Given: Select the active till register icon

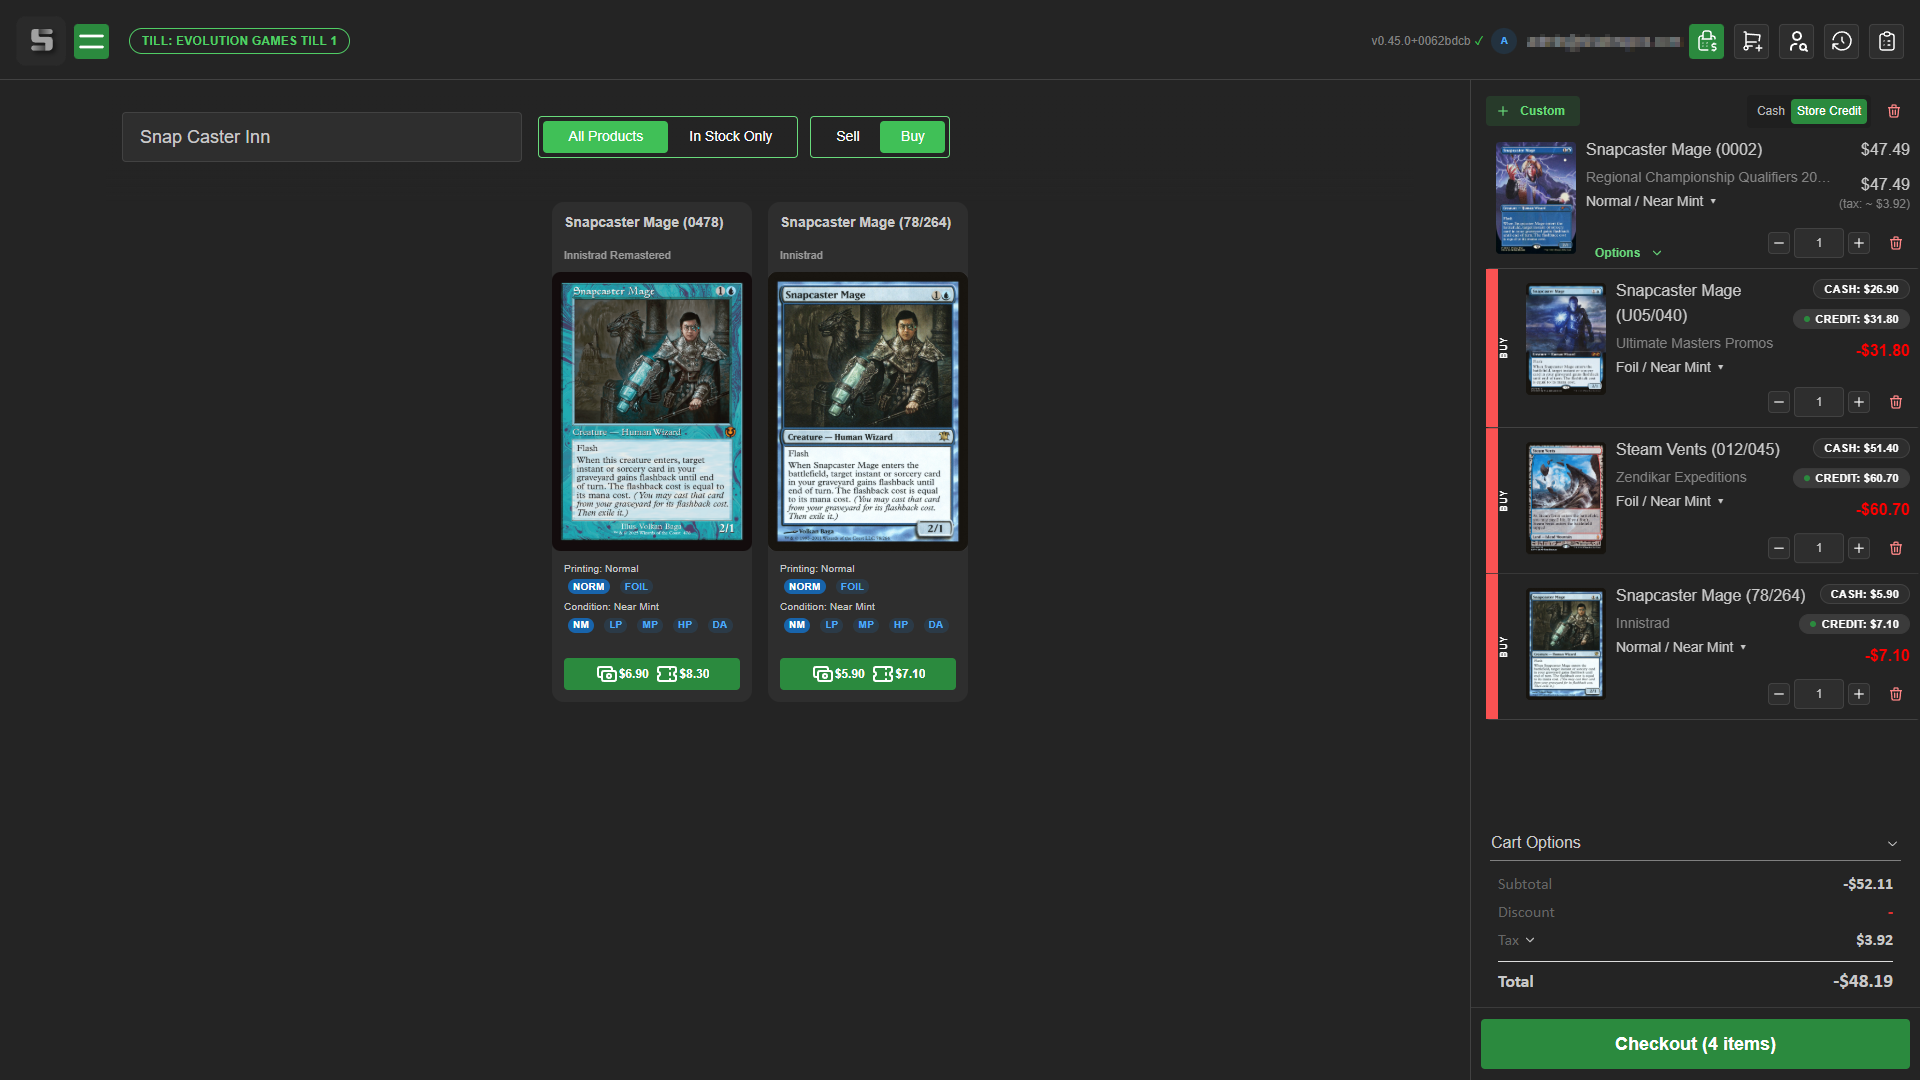Looking at the screenshot, I should coord(1706,41).
